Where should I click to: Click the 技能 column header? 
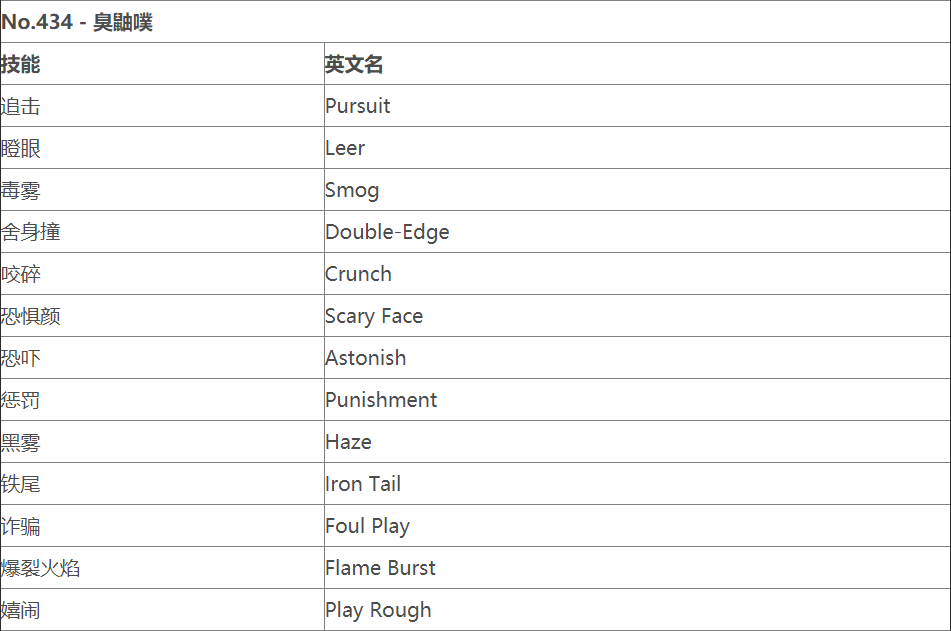pyautogui.click(x=21, y=64)
